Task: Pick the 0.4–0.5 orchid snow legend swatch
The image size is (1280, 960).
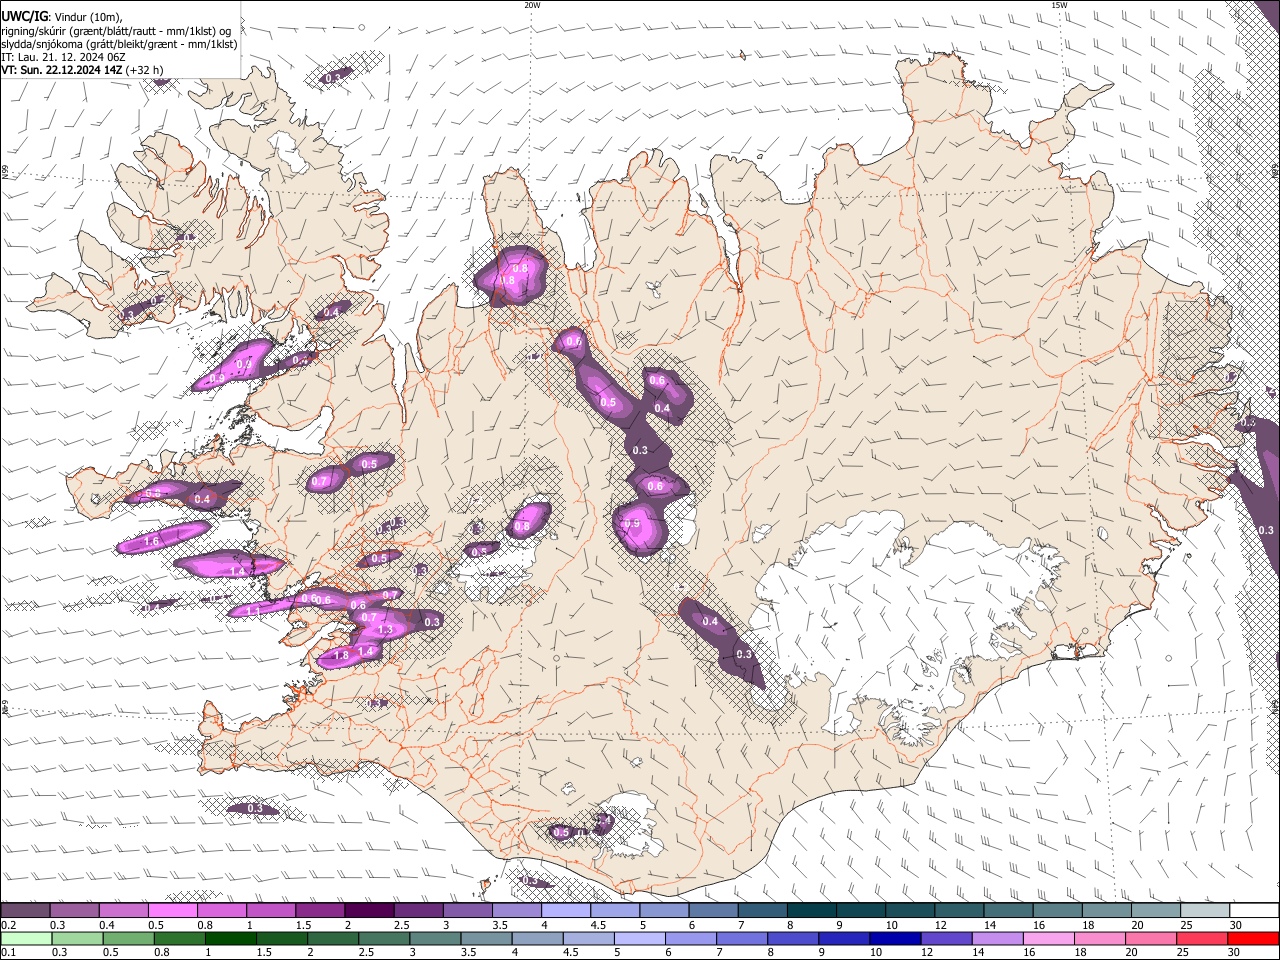Action: (x=123, y=911)
